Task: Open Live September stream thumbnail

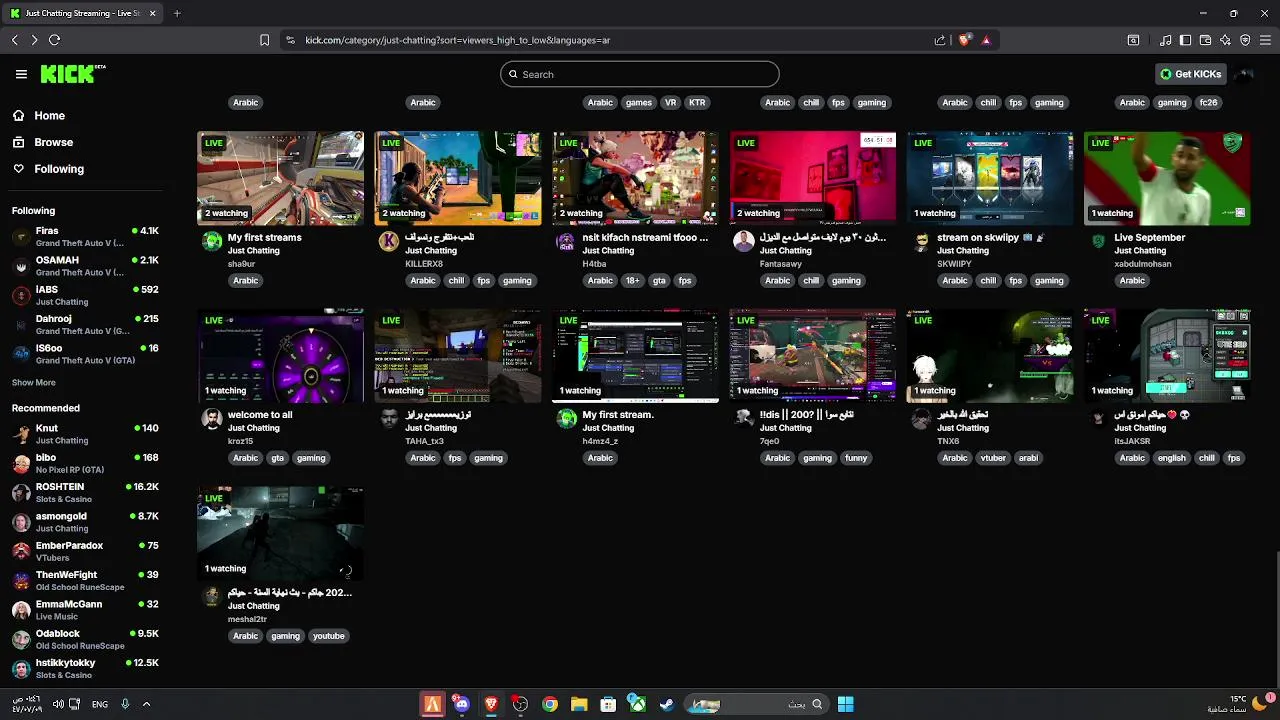Action: [x=1167, y=178]
